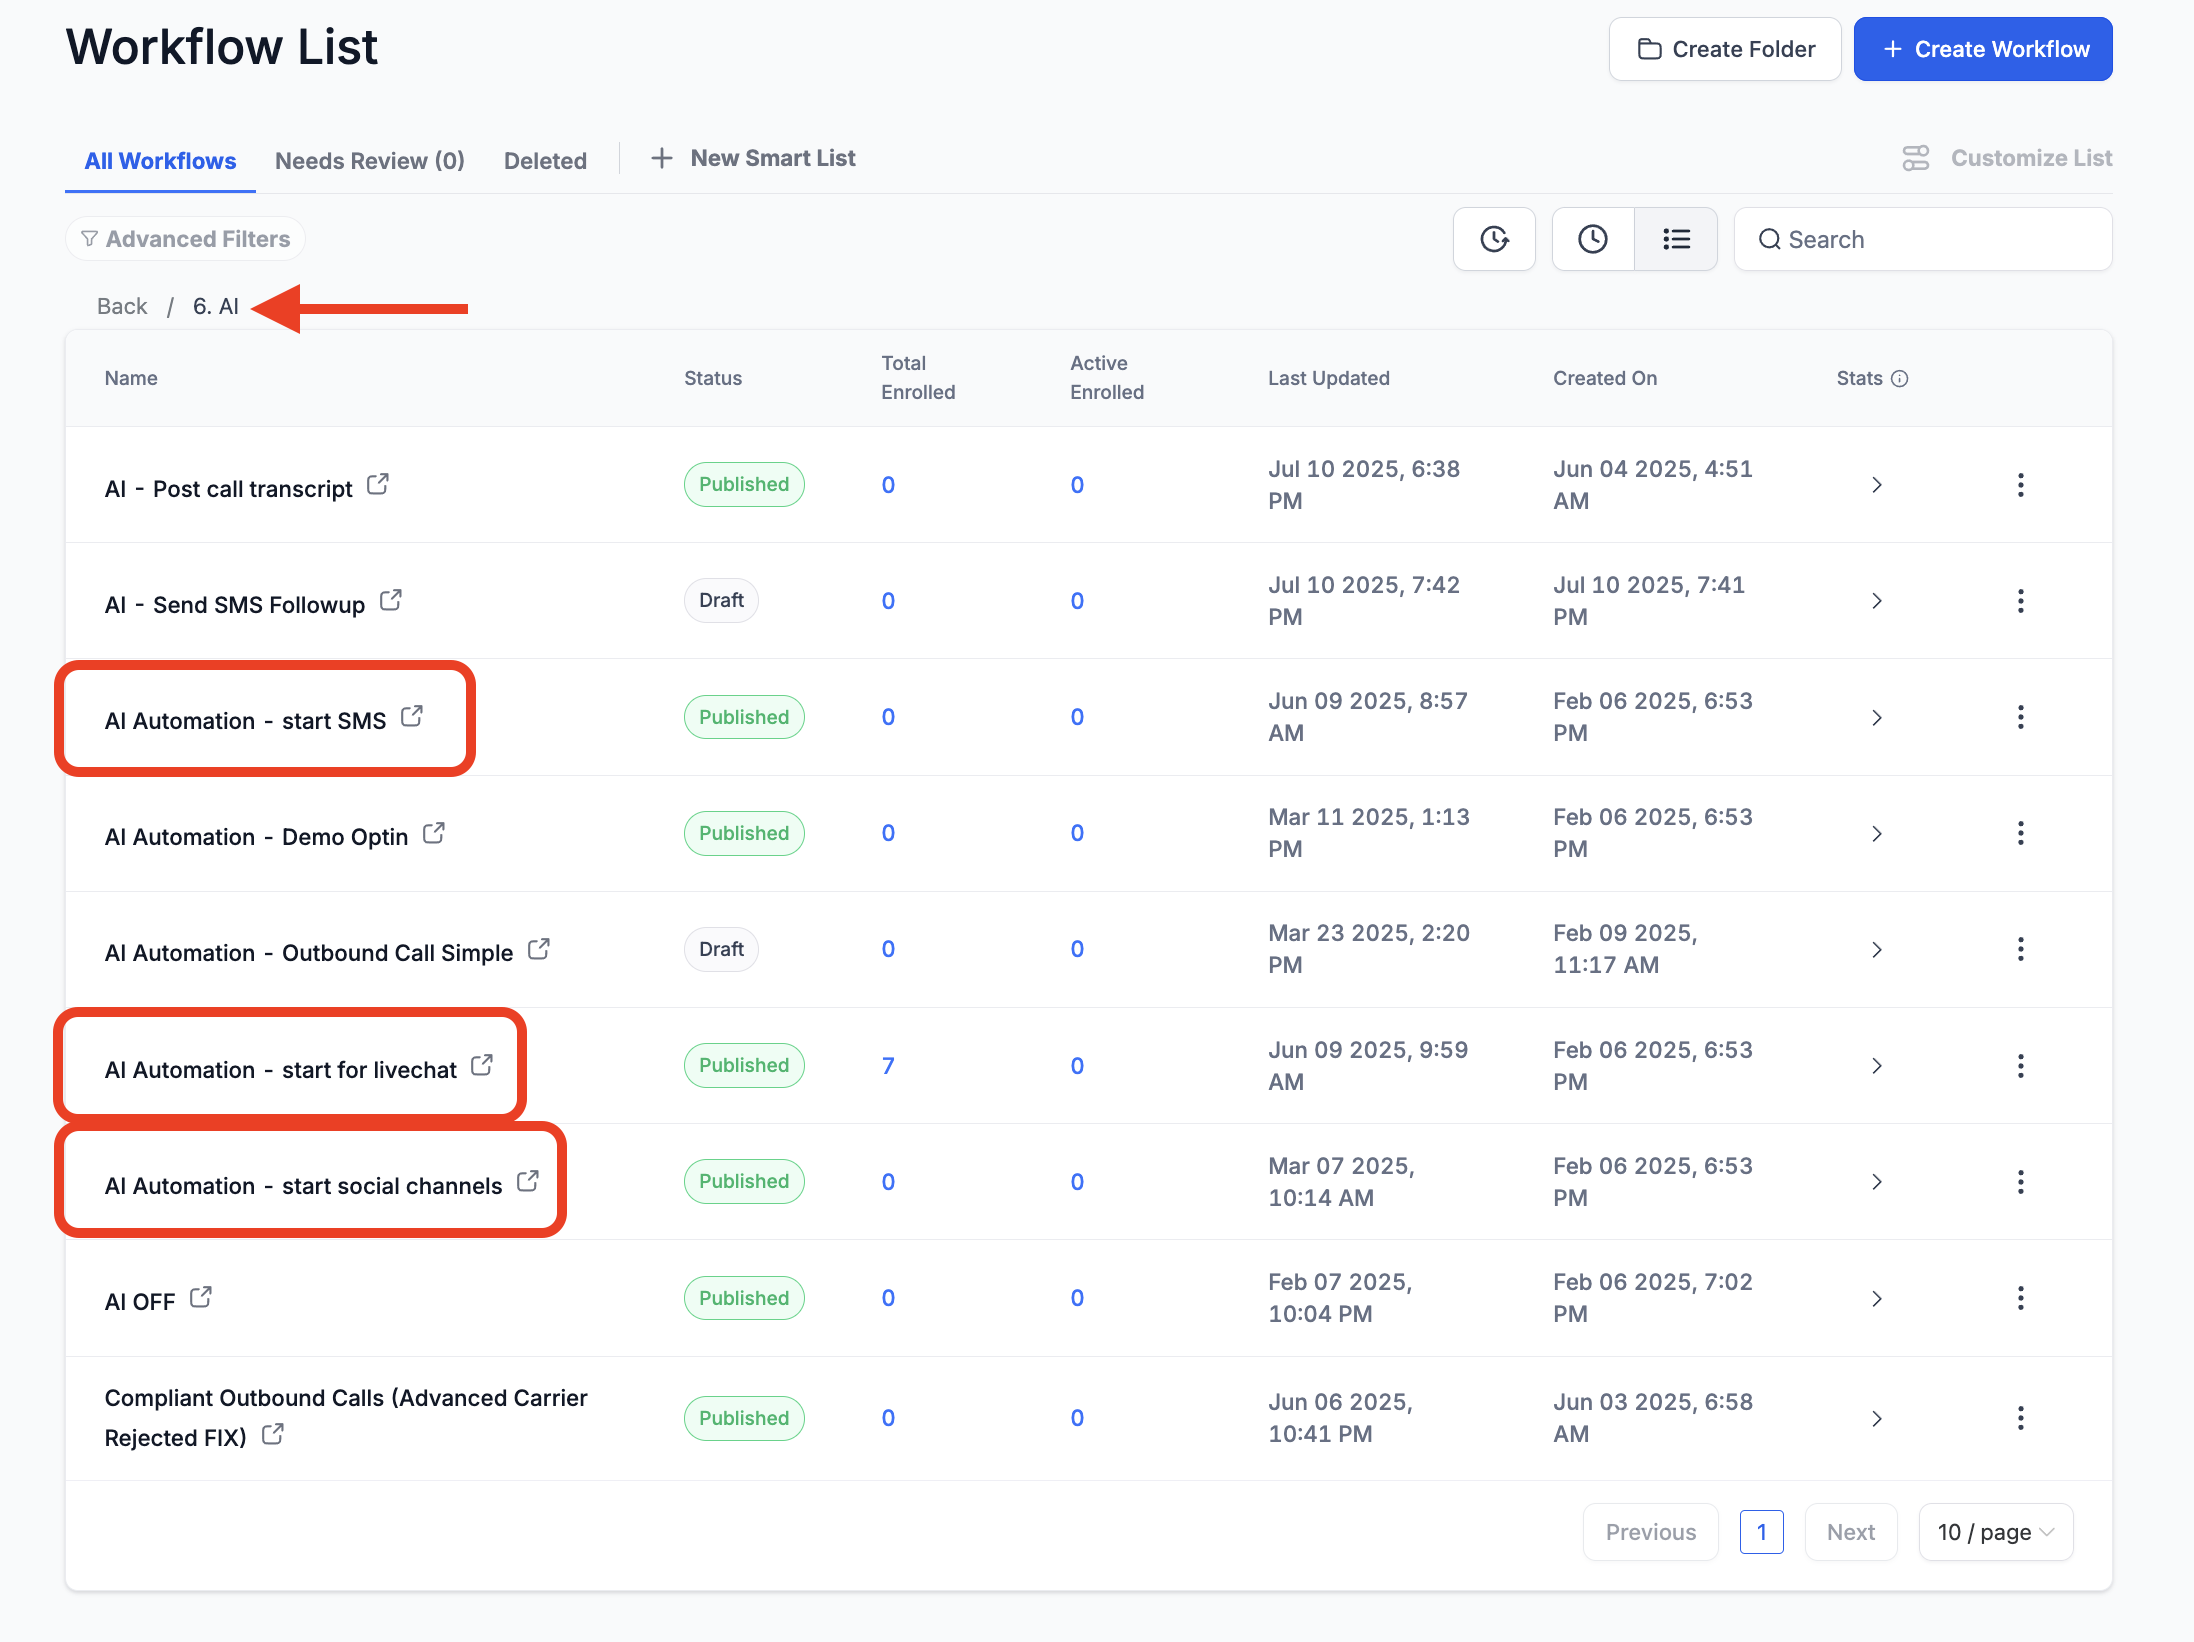Click total enrolled count 7 for livechat
Viewport: 2194px width, 1642px height.
[x=888, y=1066]
